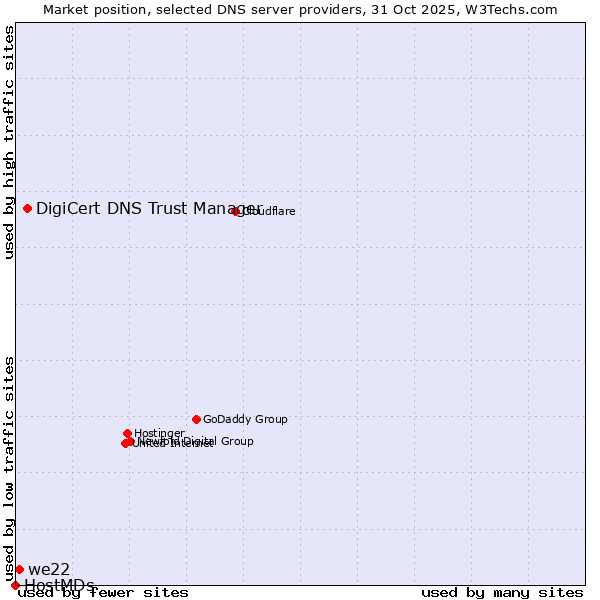Select the HostMDs text label
Viewport: 600px width, 600px height.
point(59,585)
